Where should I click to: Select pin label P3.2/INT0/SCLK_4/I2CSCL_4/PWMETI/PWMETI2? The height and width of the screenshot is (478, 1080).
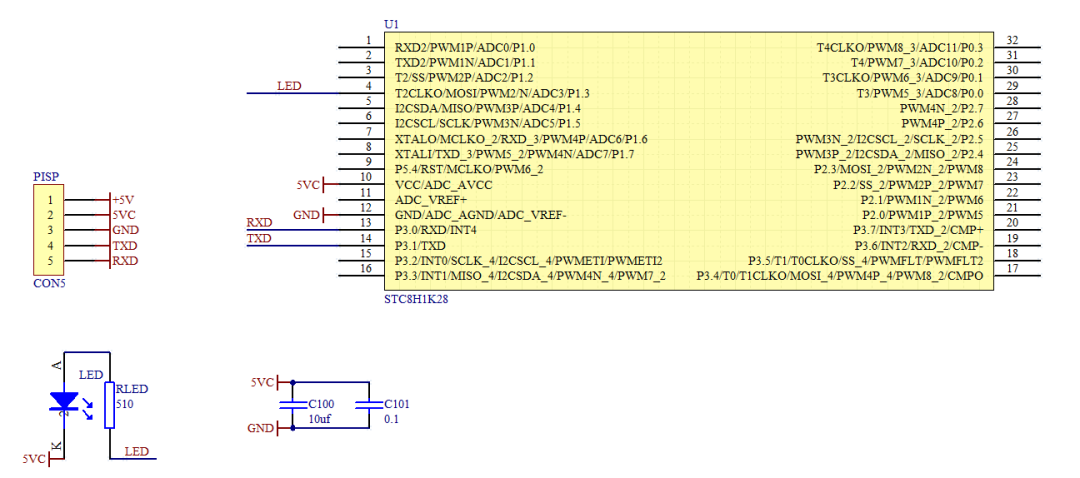(529, 260)
